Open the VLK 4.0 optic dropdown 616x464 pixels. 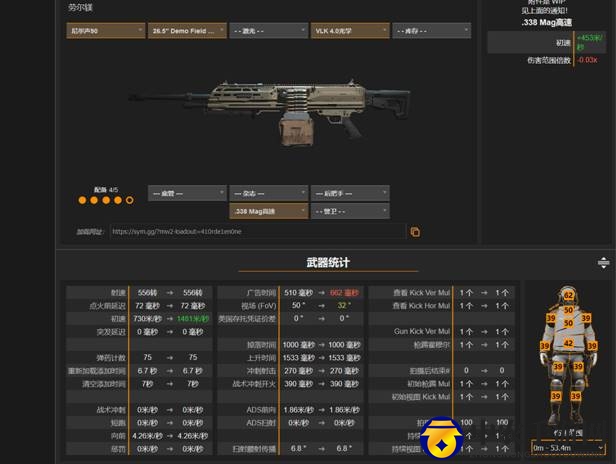coord(350,31)
